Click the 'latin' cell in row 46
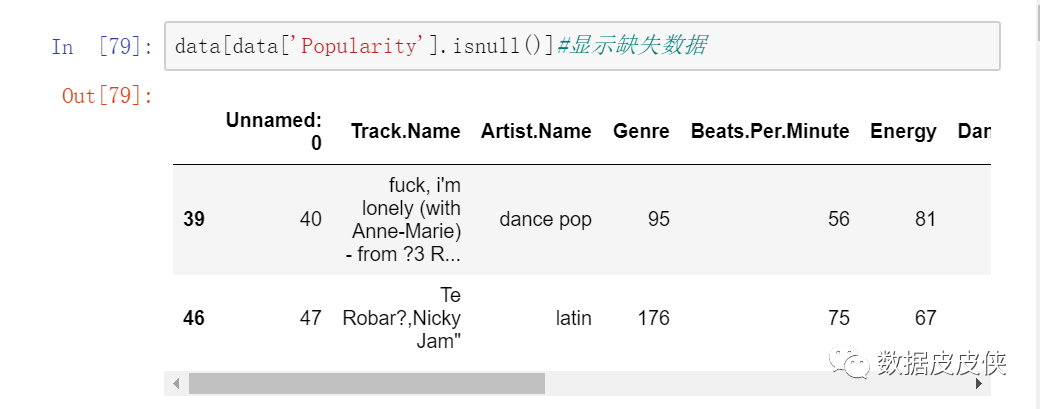 click(574, 318)
